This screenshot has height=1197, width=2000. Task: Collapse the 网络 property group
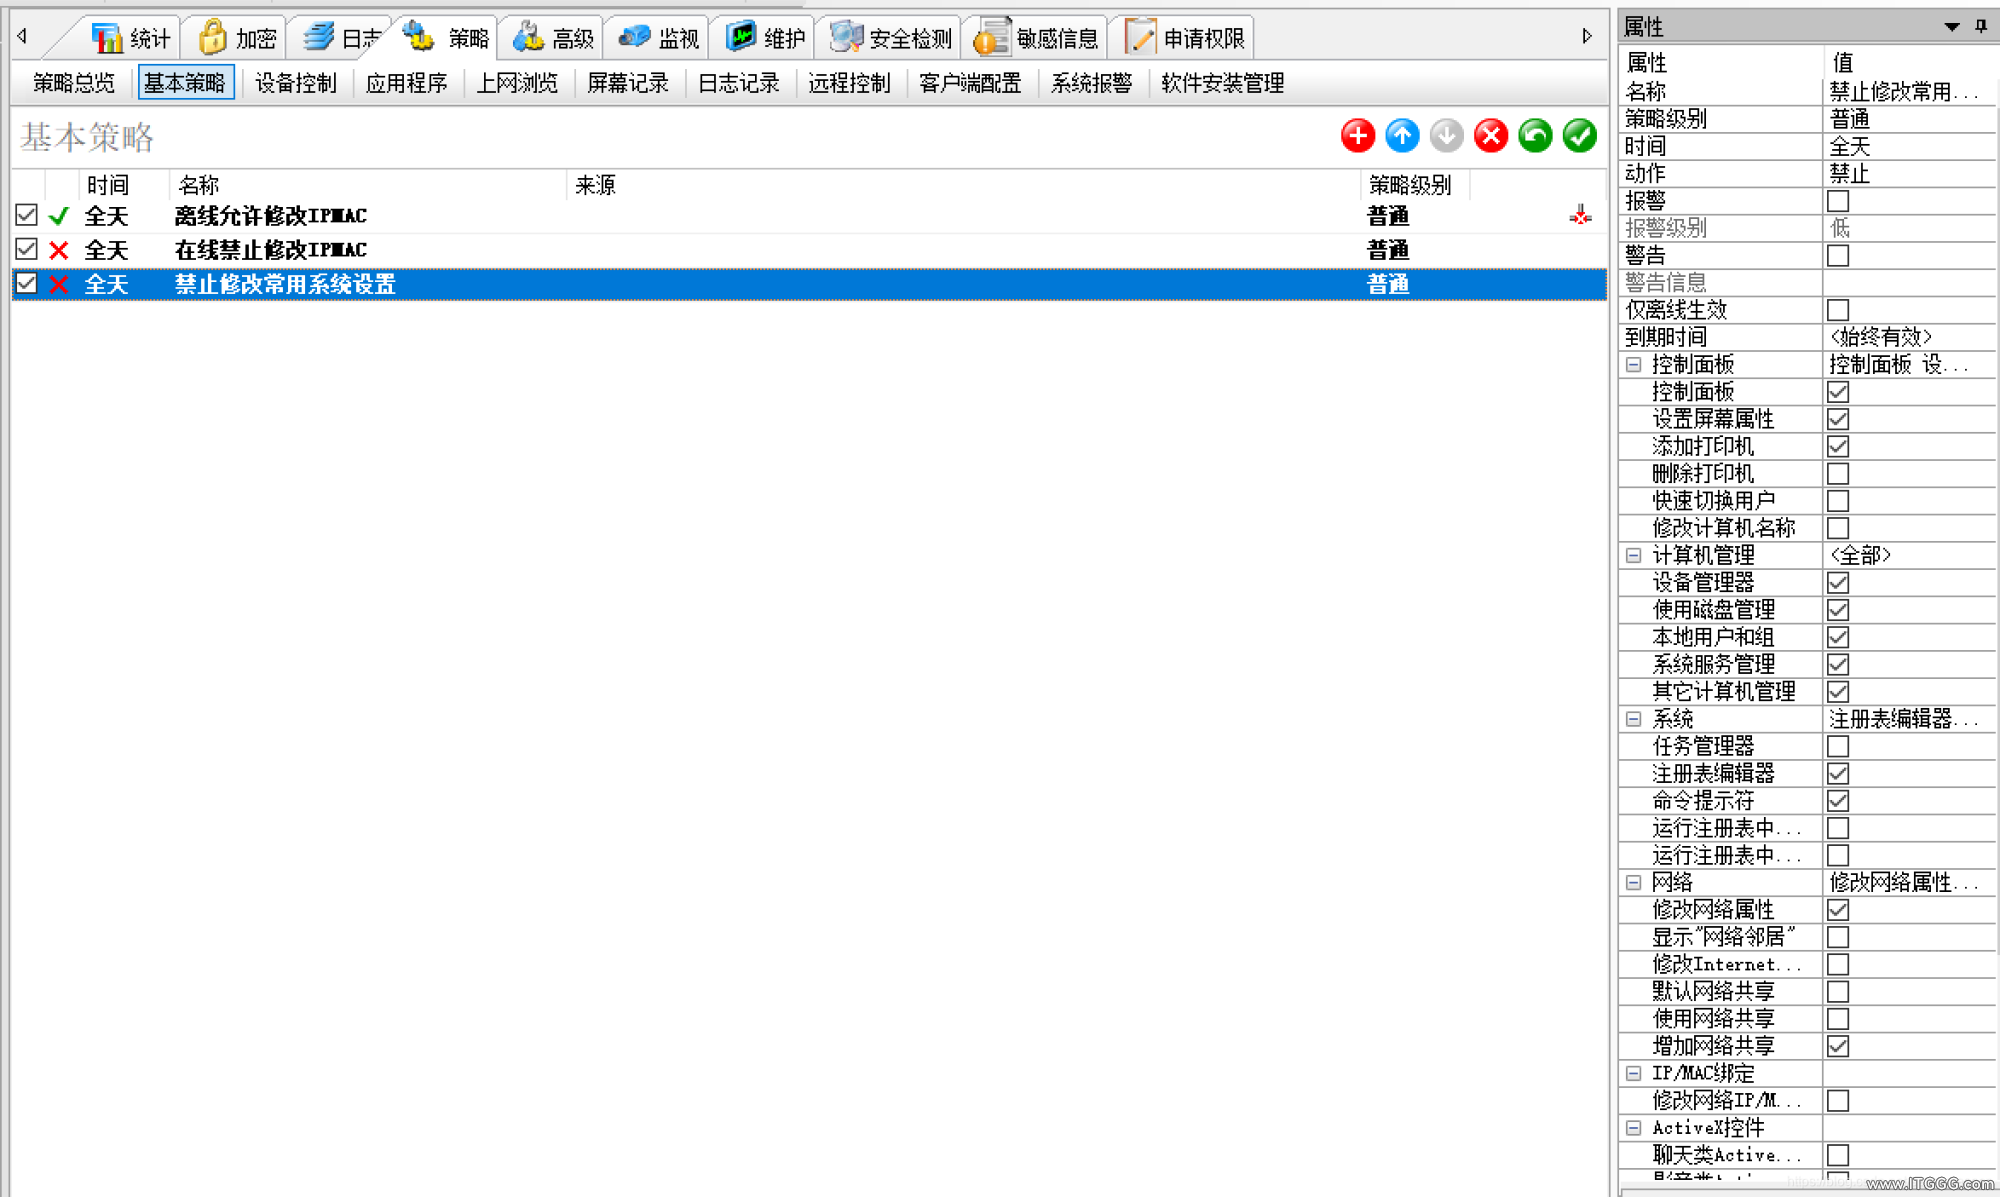coord(1634,883)
